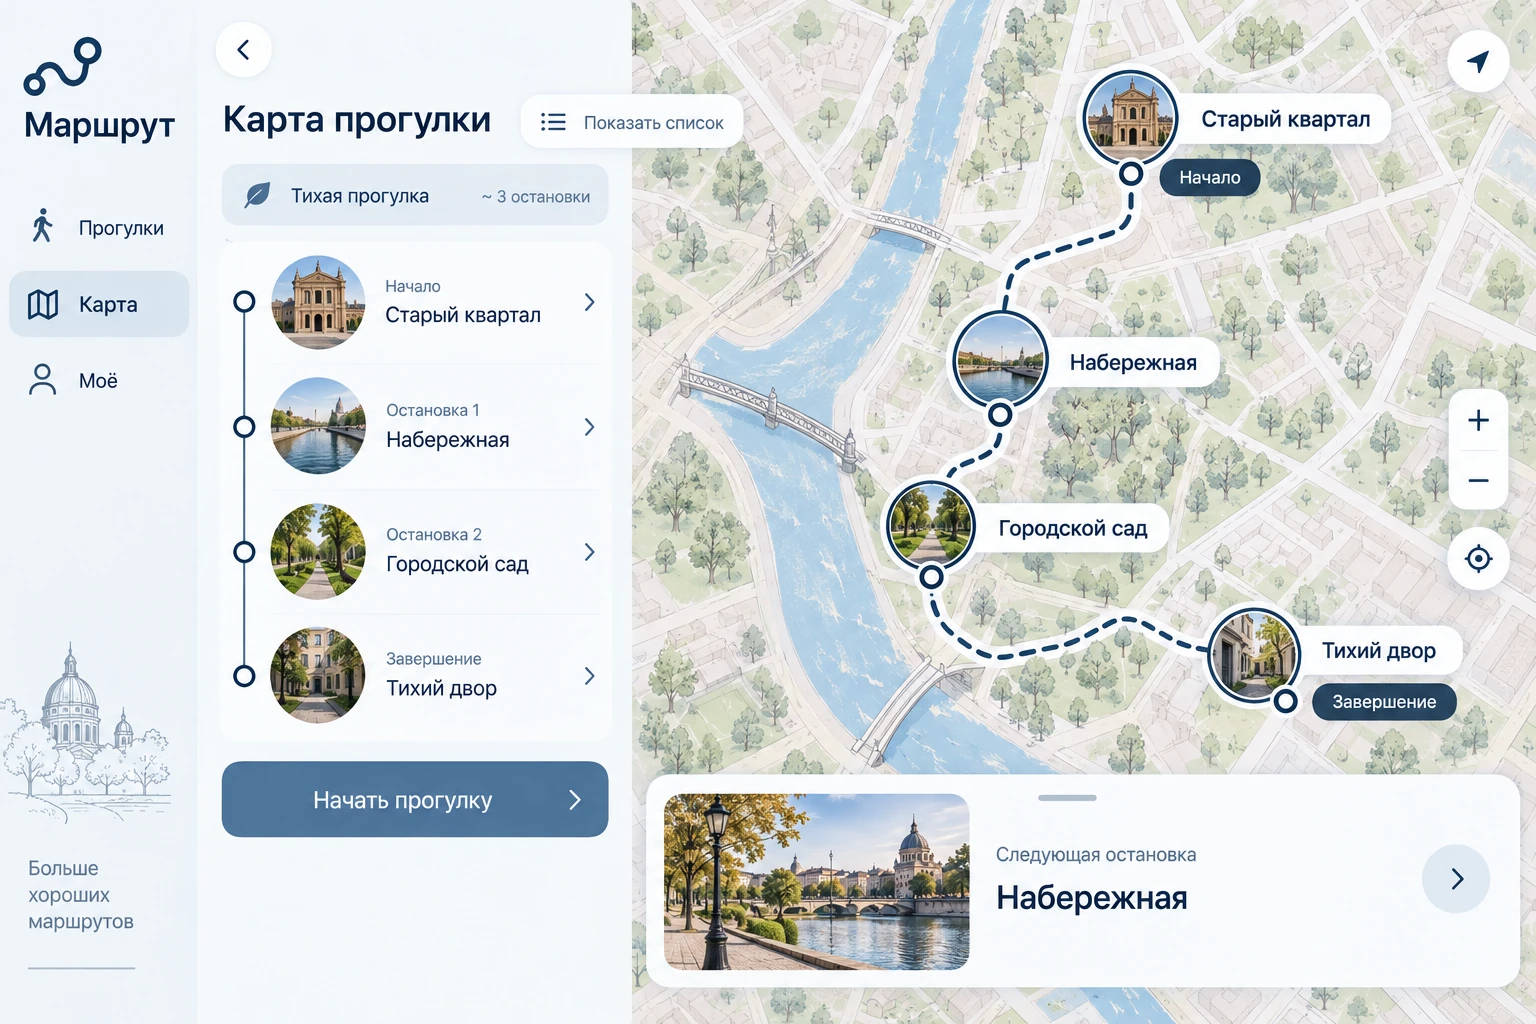Zoom out with the minus button
The image size is (1536, 1024).
click(x=1478, y=481)
